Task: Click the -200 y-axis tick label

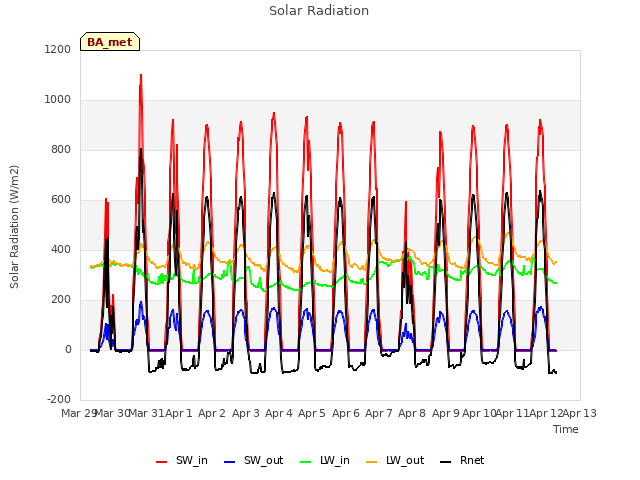Action: 59,399
